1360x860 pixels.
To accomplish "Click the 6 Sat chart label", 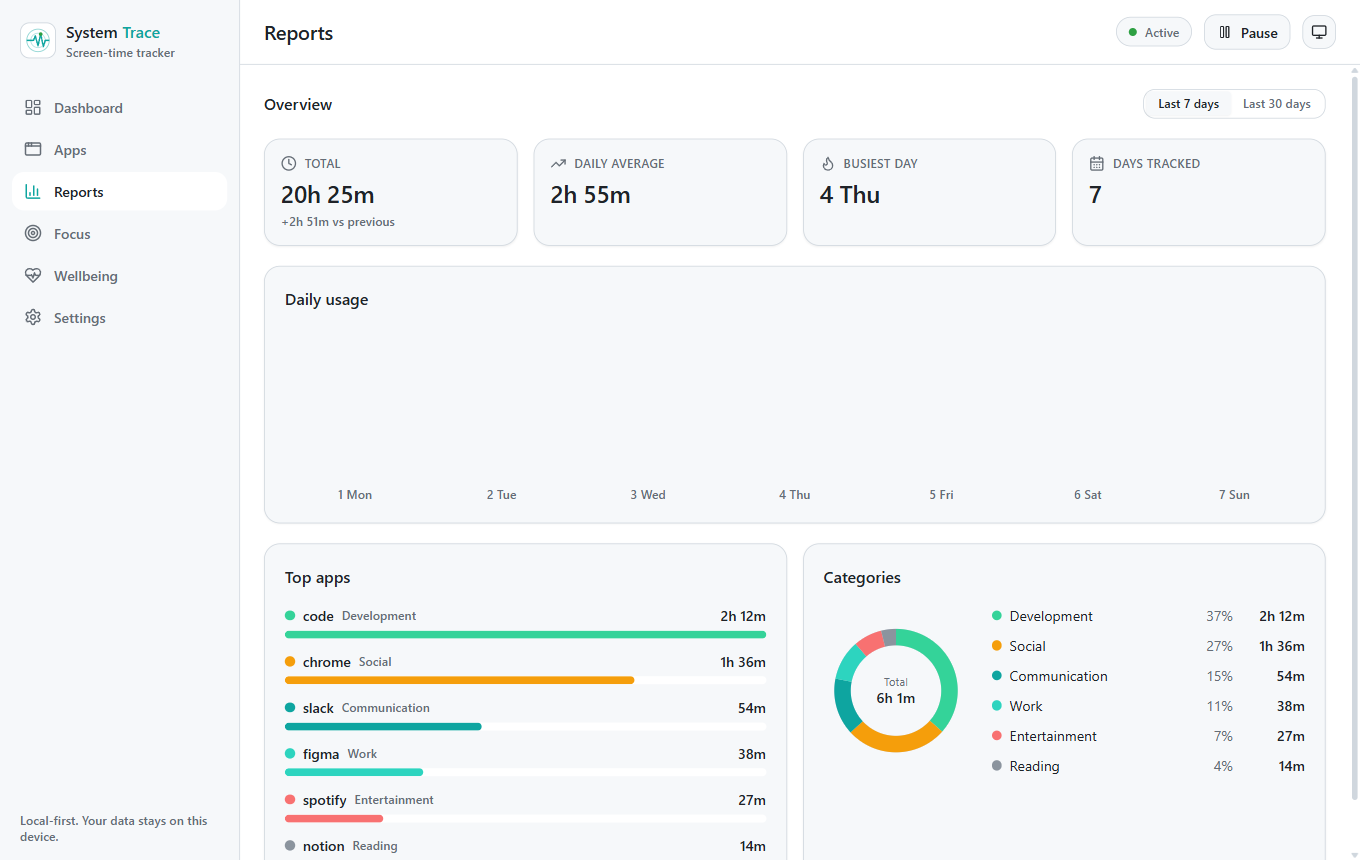I will pos(1088,495).
